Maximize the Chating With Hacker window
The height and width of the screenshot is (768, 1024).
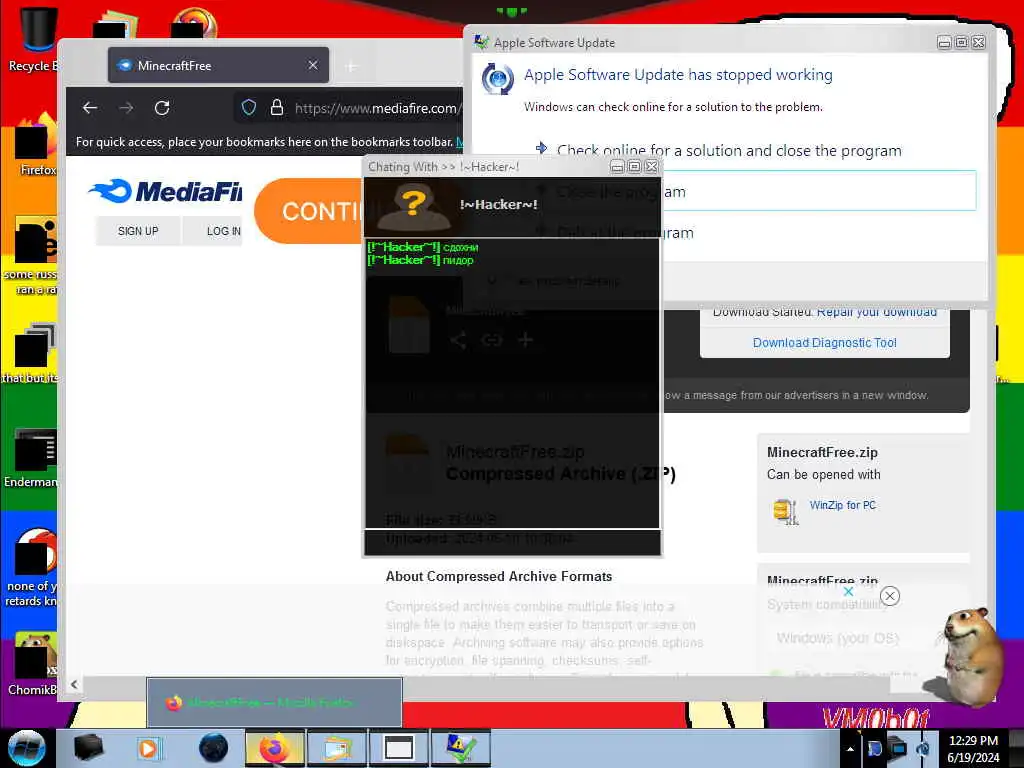coord(634,167)
